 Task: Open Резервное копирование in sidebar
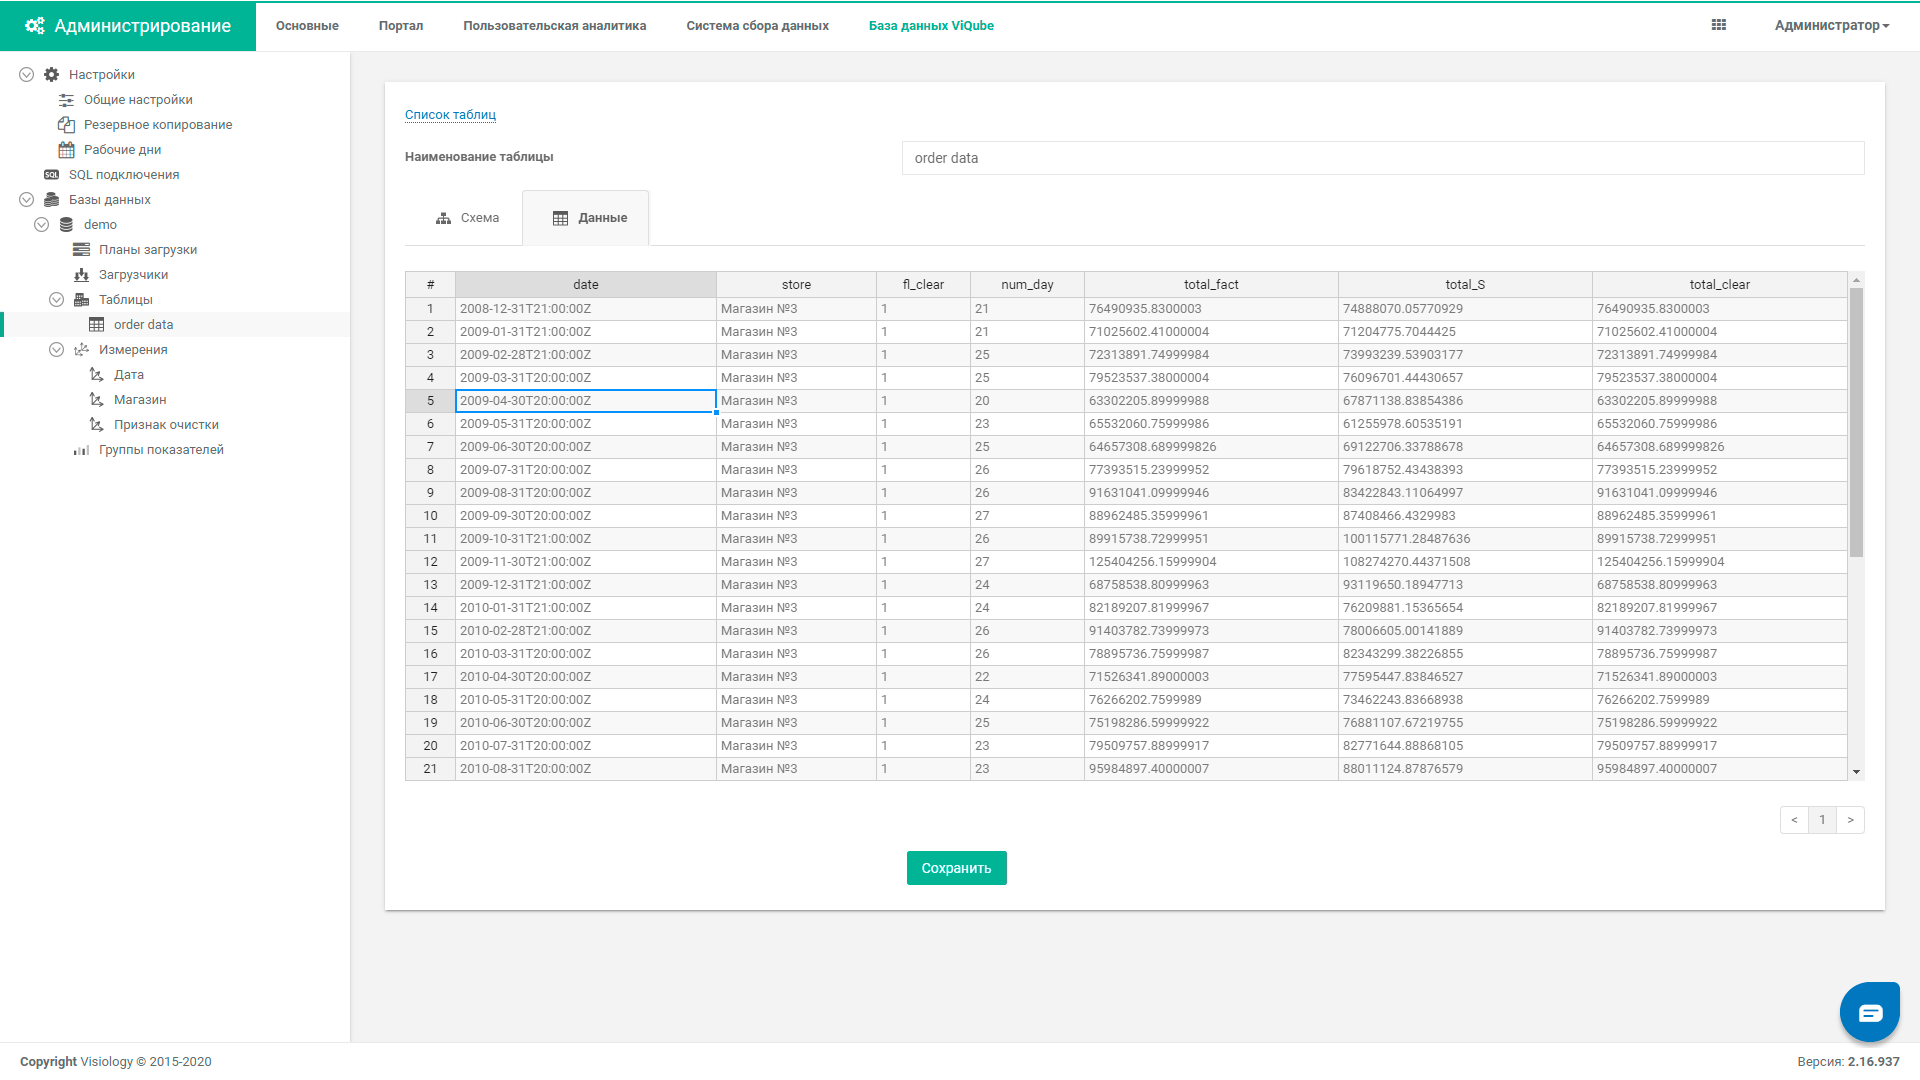[x=158, y=125]
